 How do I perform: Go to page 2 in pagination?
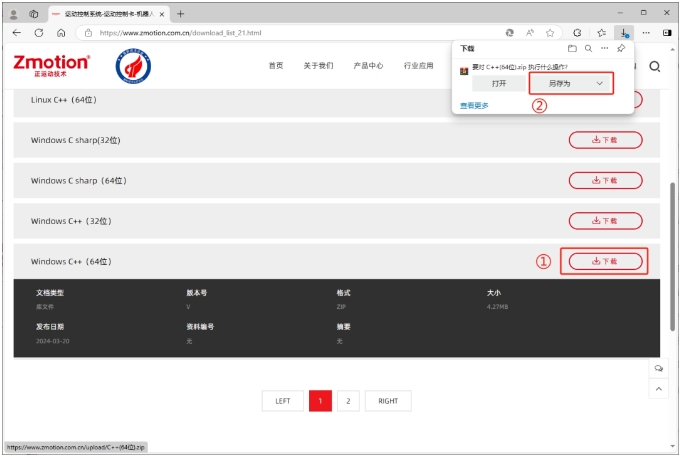348,401
